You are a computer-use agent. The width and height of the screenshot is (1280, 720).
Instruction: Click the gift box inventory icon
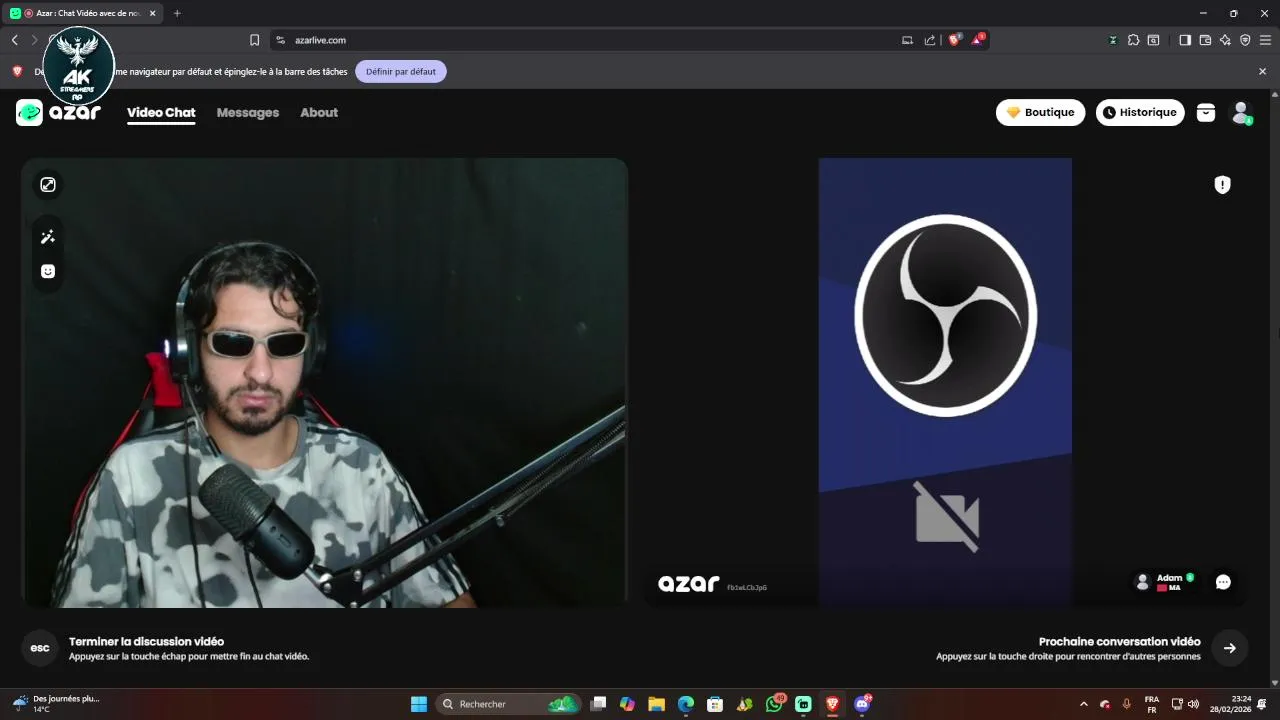[1206, 112]
